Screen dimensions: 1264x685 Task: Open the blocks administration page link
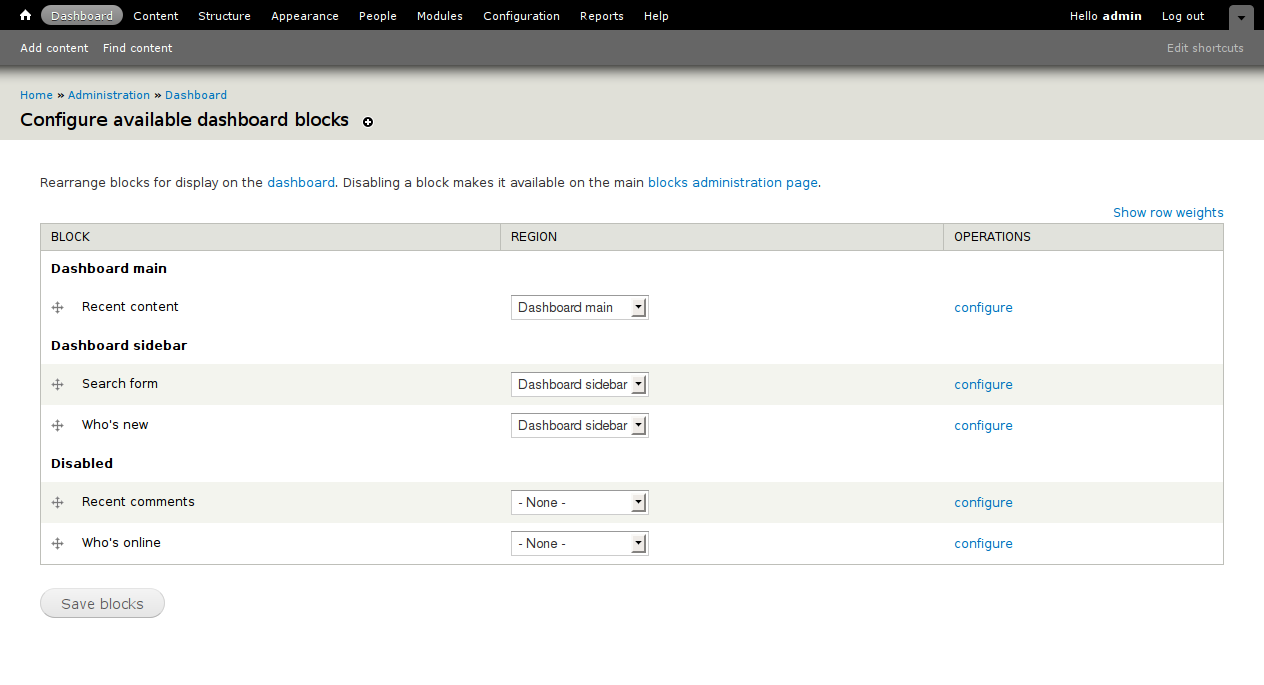(732, 183)
